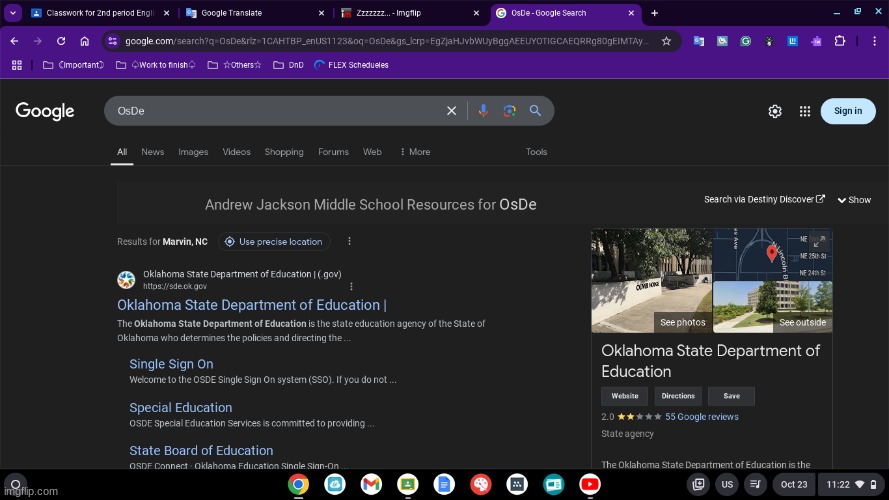Click the Sign in button
889x500 pixels.
point(847,111)
